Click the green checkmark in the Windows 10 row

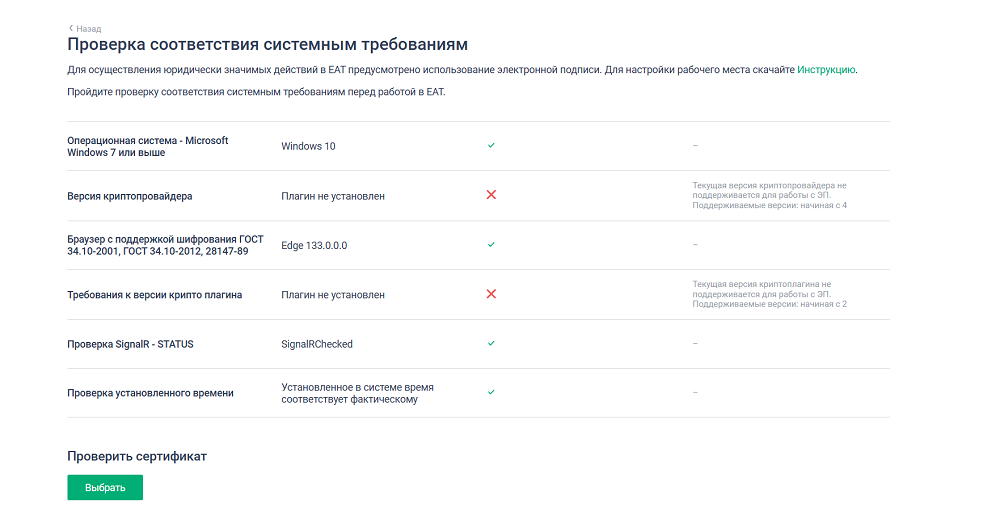point(491,145)
